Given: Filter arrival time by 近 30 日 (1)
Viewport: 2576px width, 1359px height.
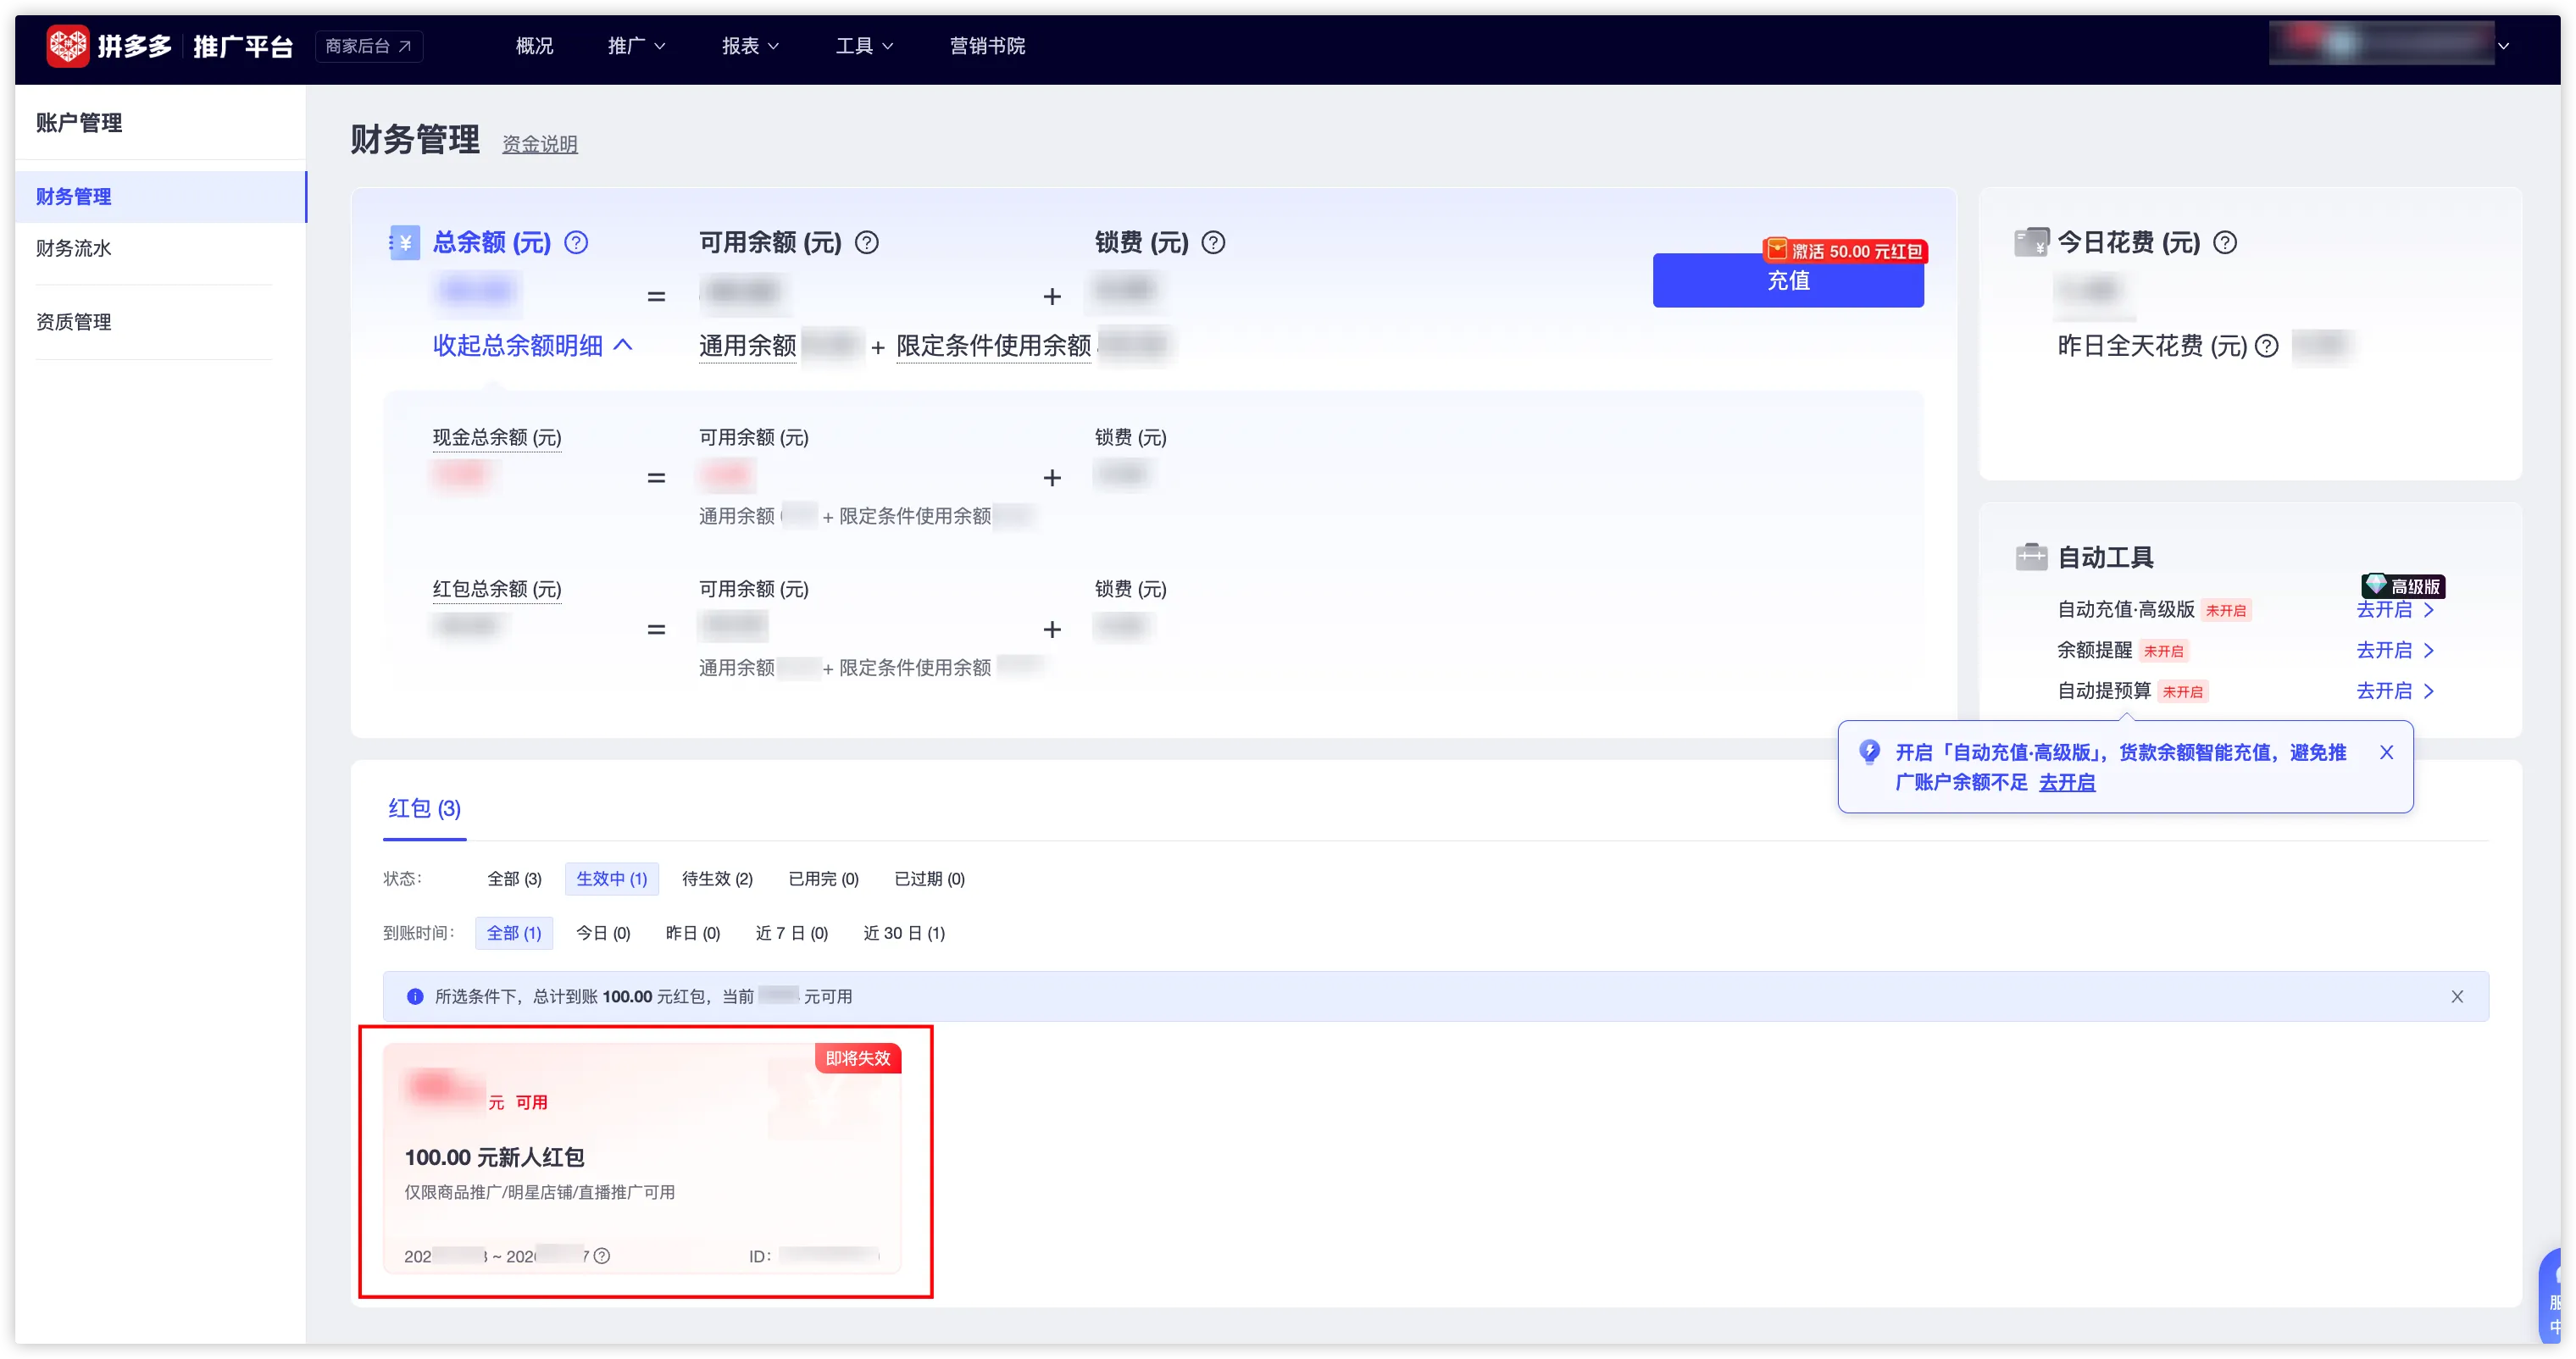Looking at the screenshot, I should (904, 933).
